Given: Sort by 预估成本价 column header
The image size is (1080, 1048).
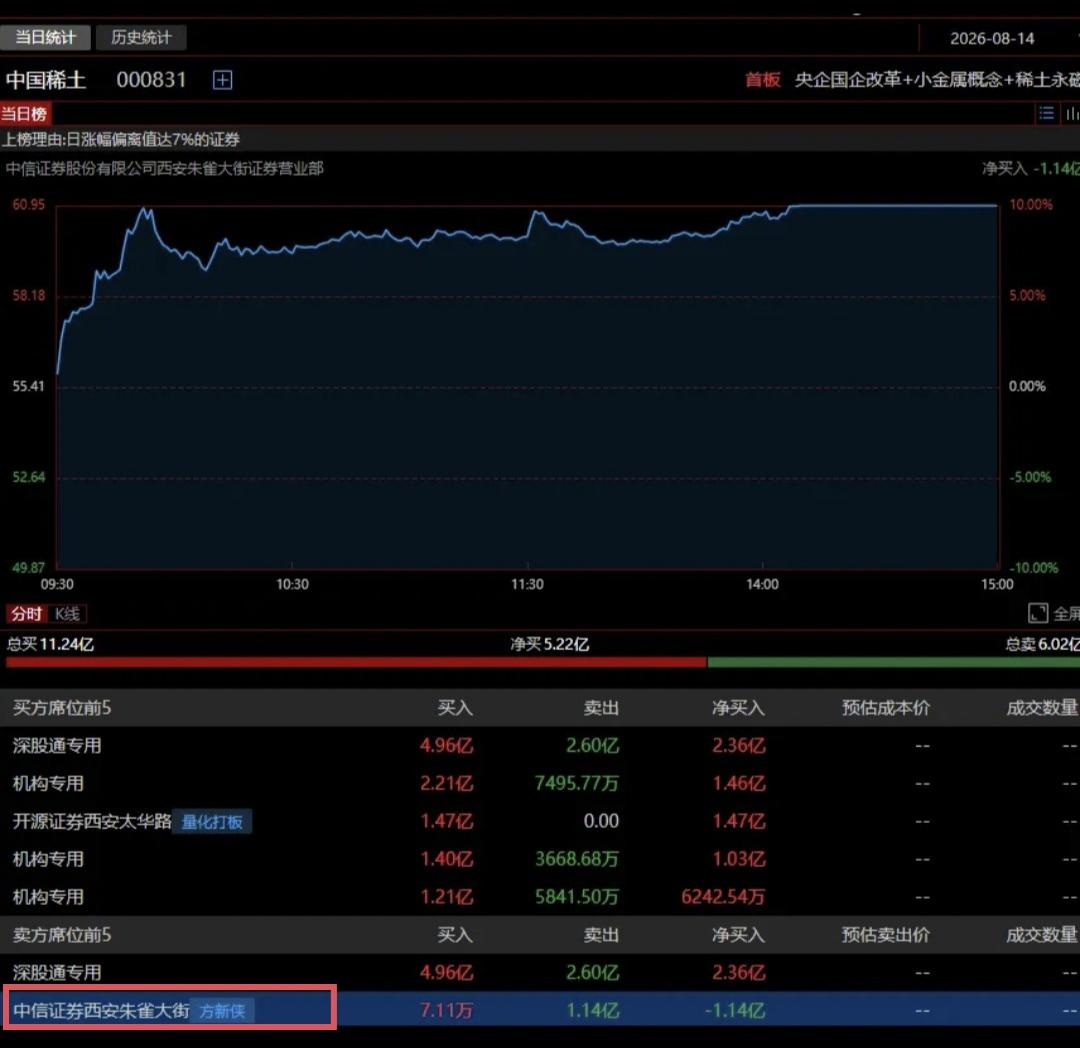Looking at the screenshot, I should click(886, 708).
